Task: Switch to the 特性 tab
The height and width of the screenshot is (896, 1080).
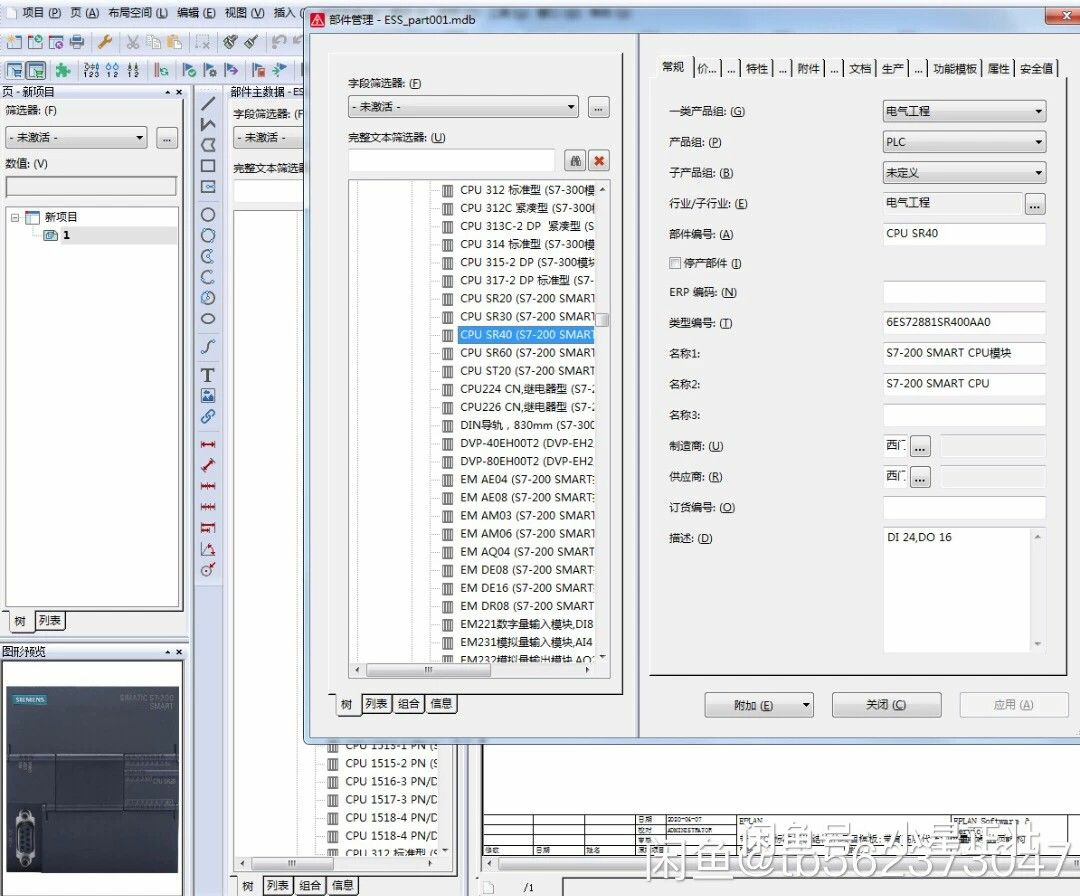Action: [x=756, y=68]
